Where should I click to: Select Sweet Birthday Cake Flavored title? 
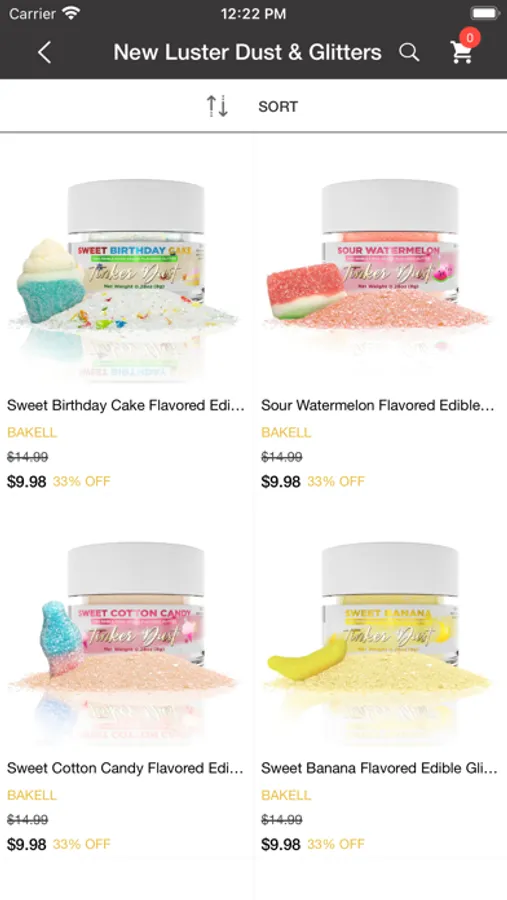pos(126,405)
